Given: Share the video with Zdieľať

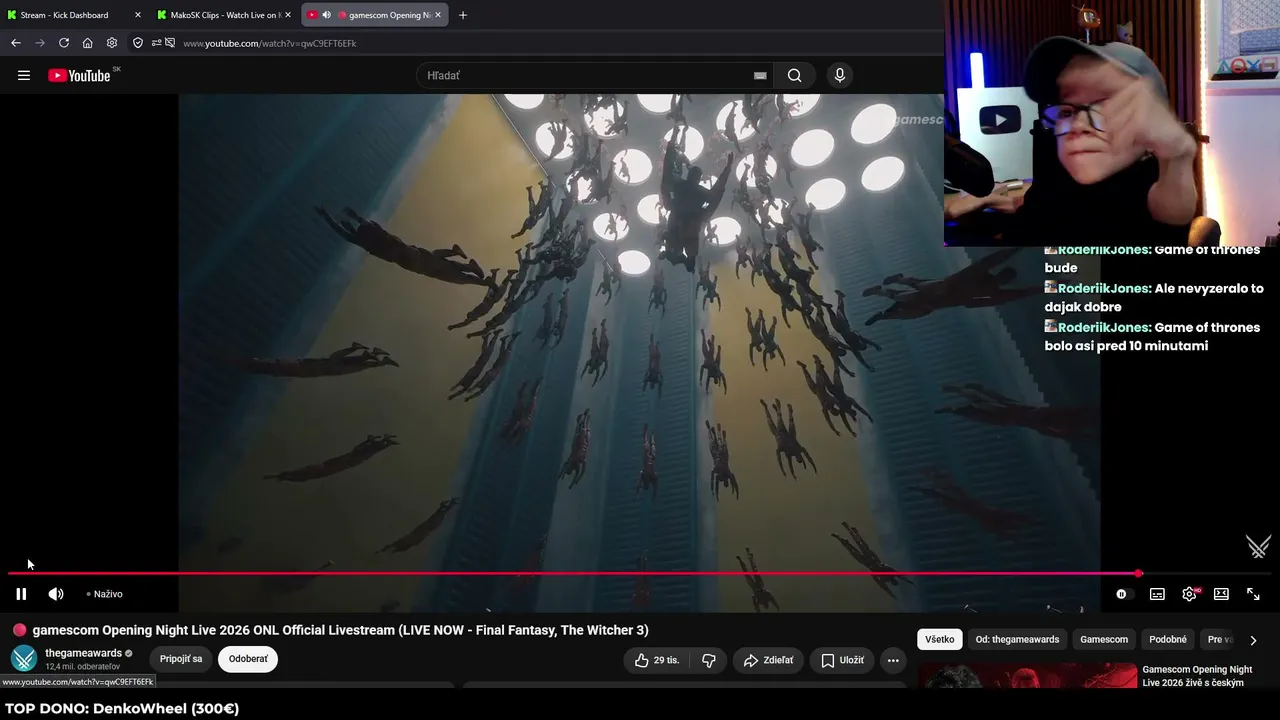Looking at the screenshot, I should coord(768,660).
